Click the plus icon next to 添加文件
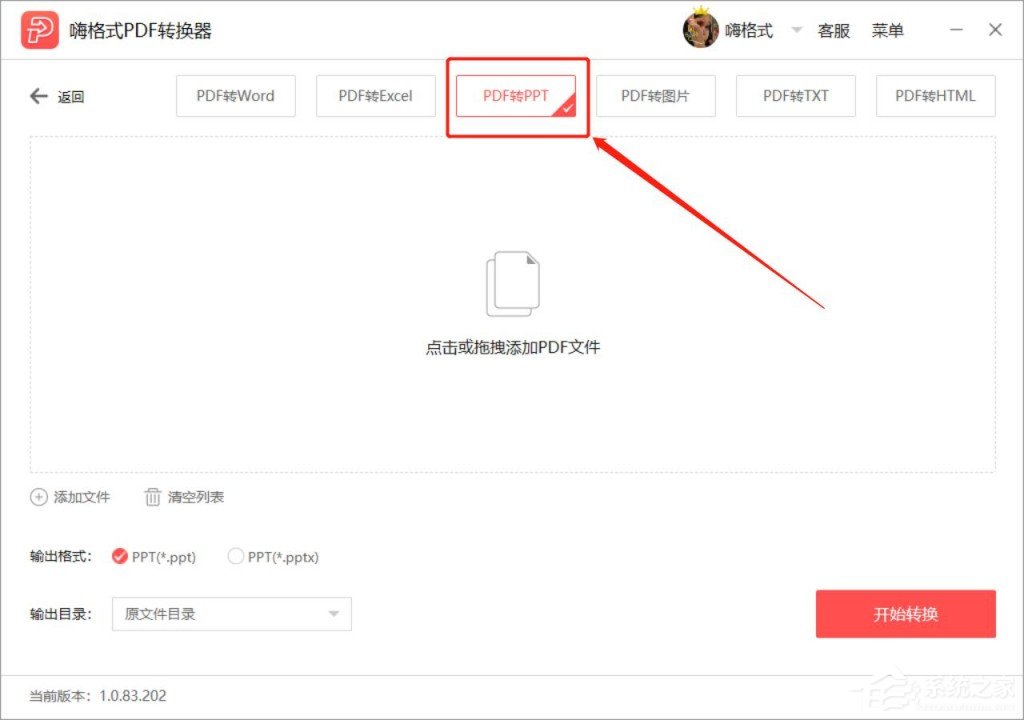The image size is (1024, 720). click(x=38, y=497)
